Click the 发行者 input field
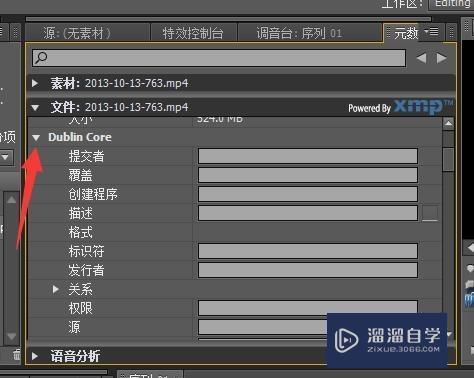This screenshot has height=378, width=474. click(x=308, y=270)
